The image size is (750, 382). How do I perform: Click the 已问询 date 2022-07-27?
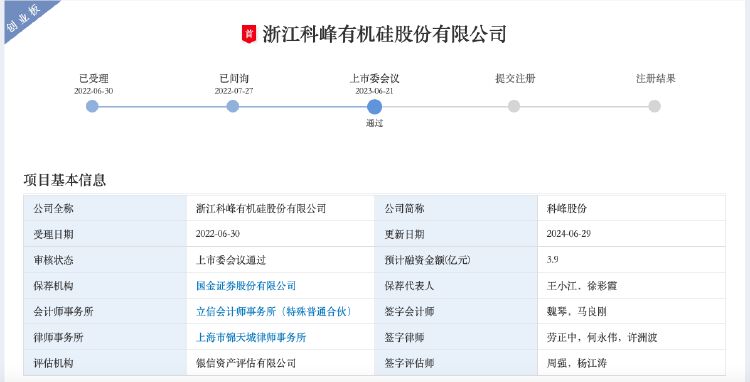click(234, 91)
